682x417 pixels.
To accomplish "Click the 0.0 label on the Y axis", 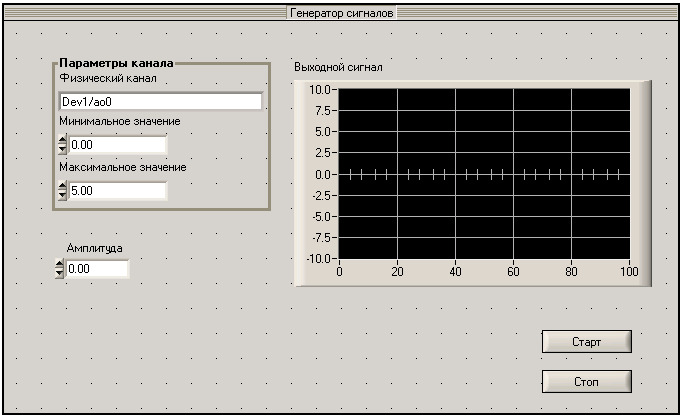I will click(323, 174).
